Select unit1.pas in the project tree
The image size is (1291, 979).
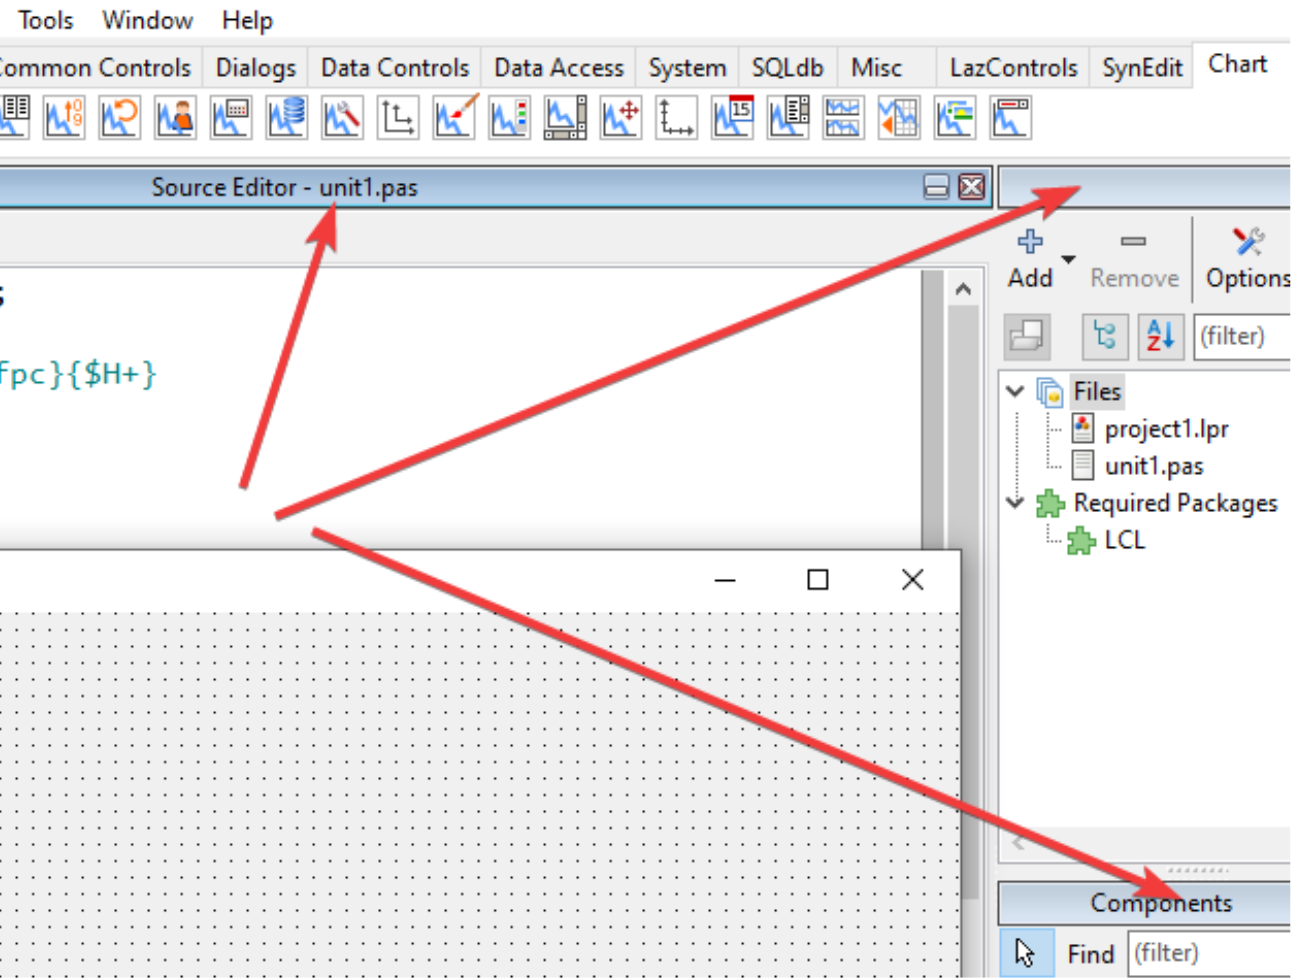(1153, 466)
